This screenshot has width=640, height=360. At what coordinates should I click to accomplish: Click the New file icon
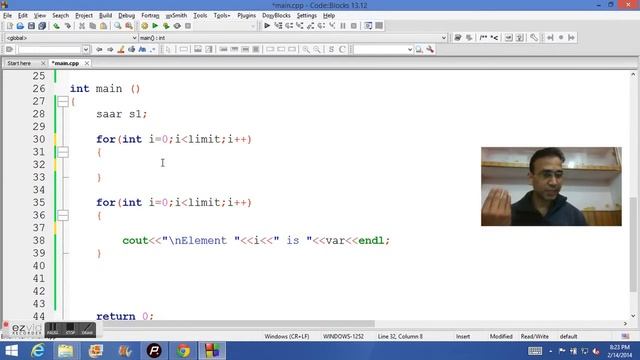[10, 26]
